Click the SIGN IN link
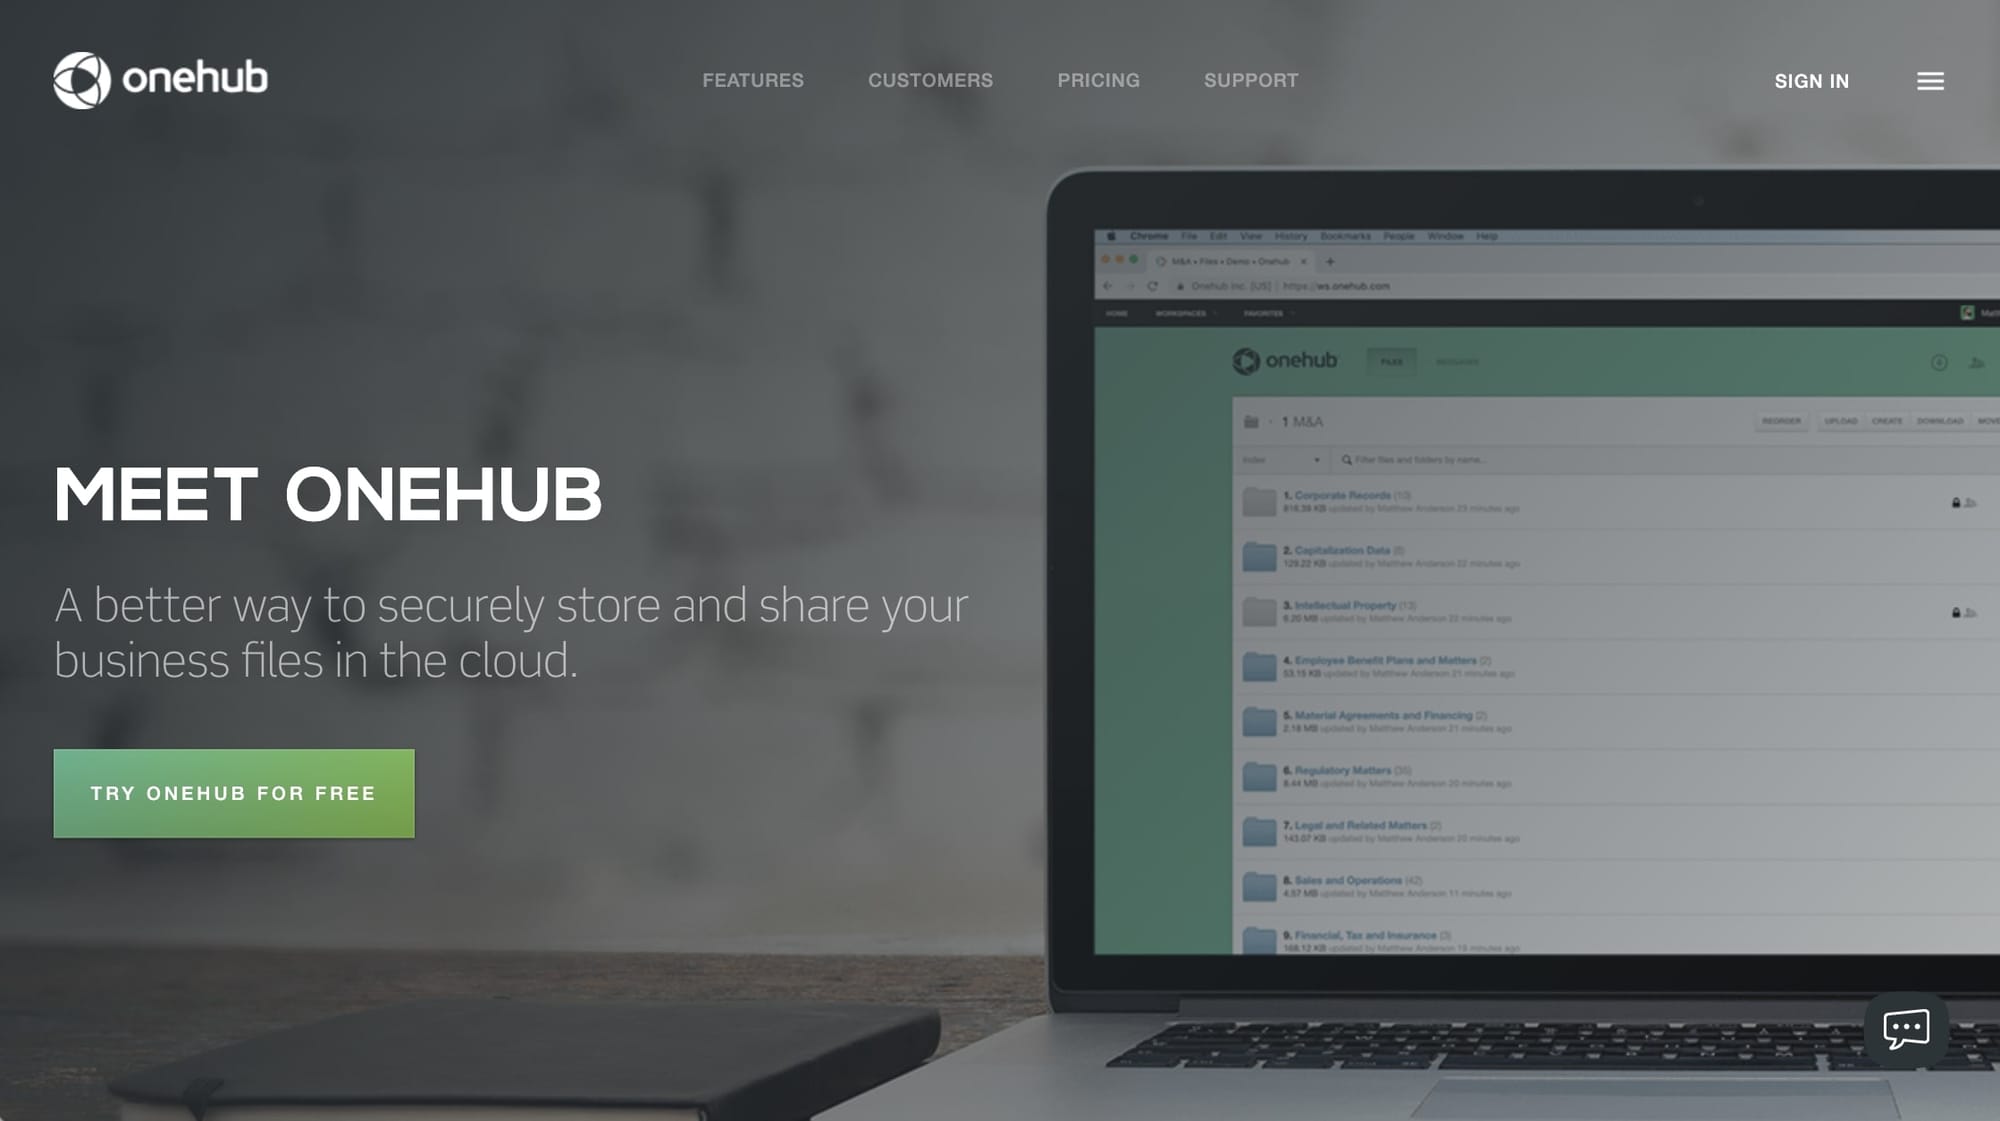Image resolution: width=2000 pixels, height=1121 pixels. click(x=1812, y=80)
